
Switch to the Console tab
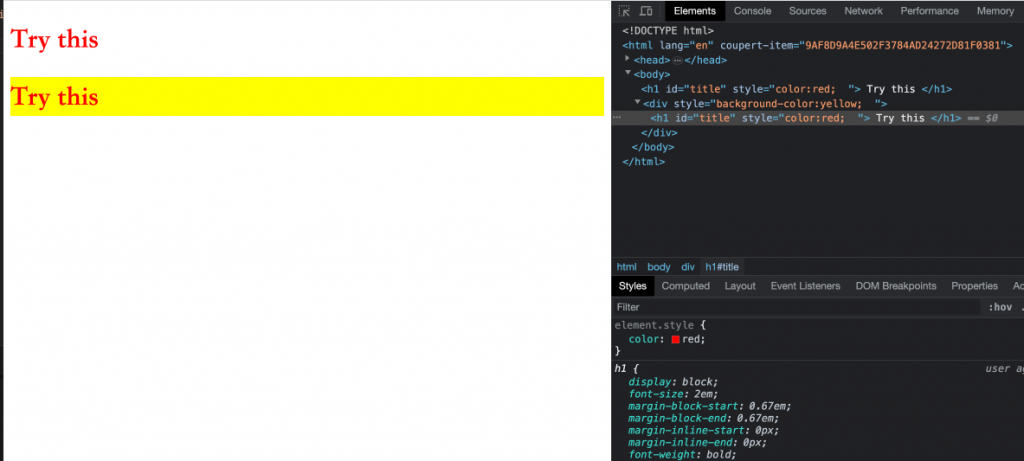[752, 11]
